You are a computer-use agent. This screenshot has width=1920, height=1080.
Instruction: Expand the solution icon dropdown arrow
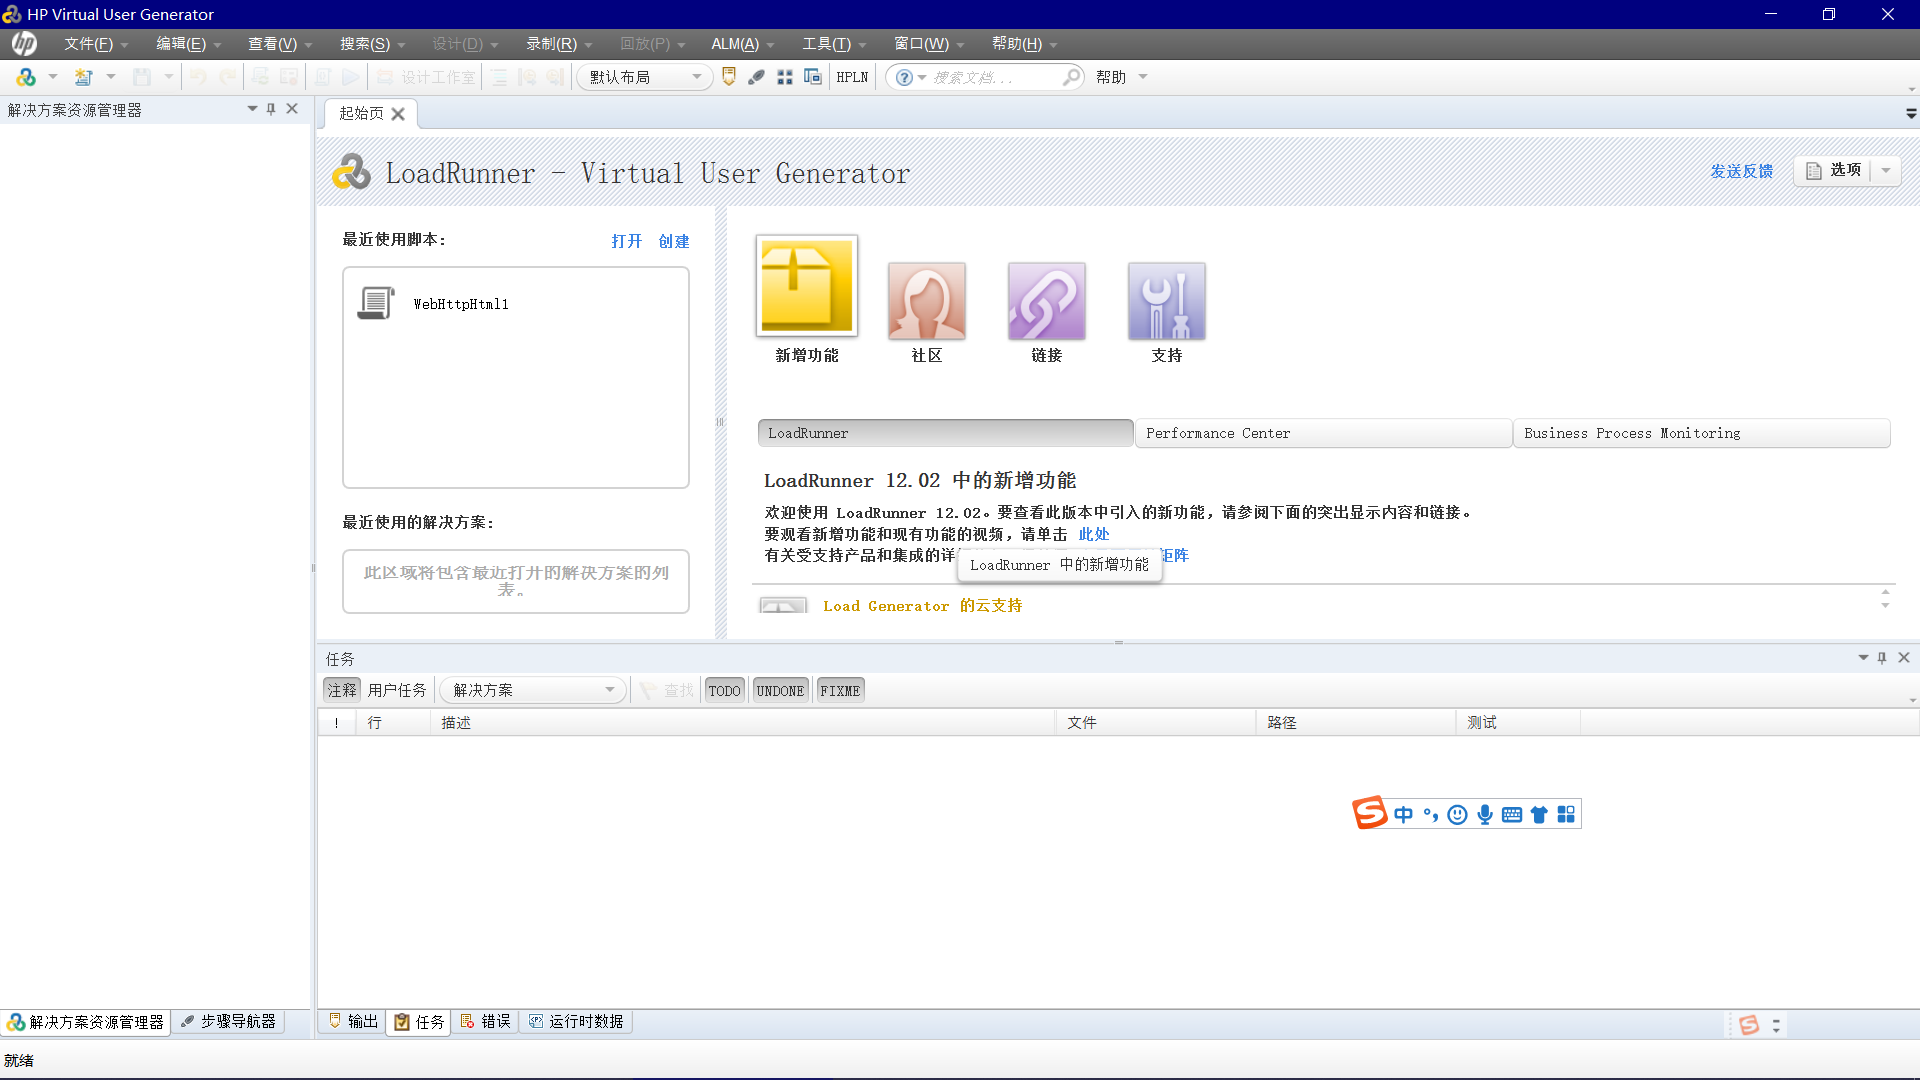(53, 77)
